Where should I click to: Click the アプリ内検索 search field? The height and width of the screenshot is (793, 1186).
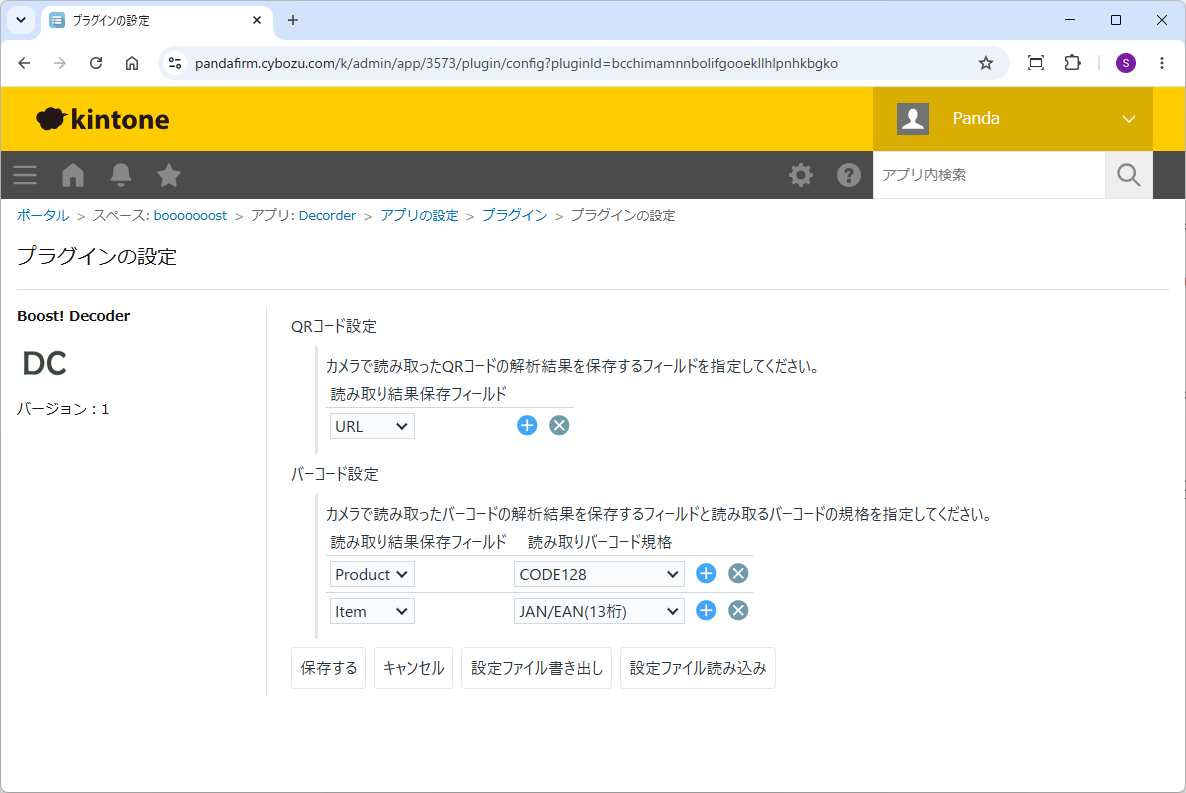(989, 175)
